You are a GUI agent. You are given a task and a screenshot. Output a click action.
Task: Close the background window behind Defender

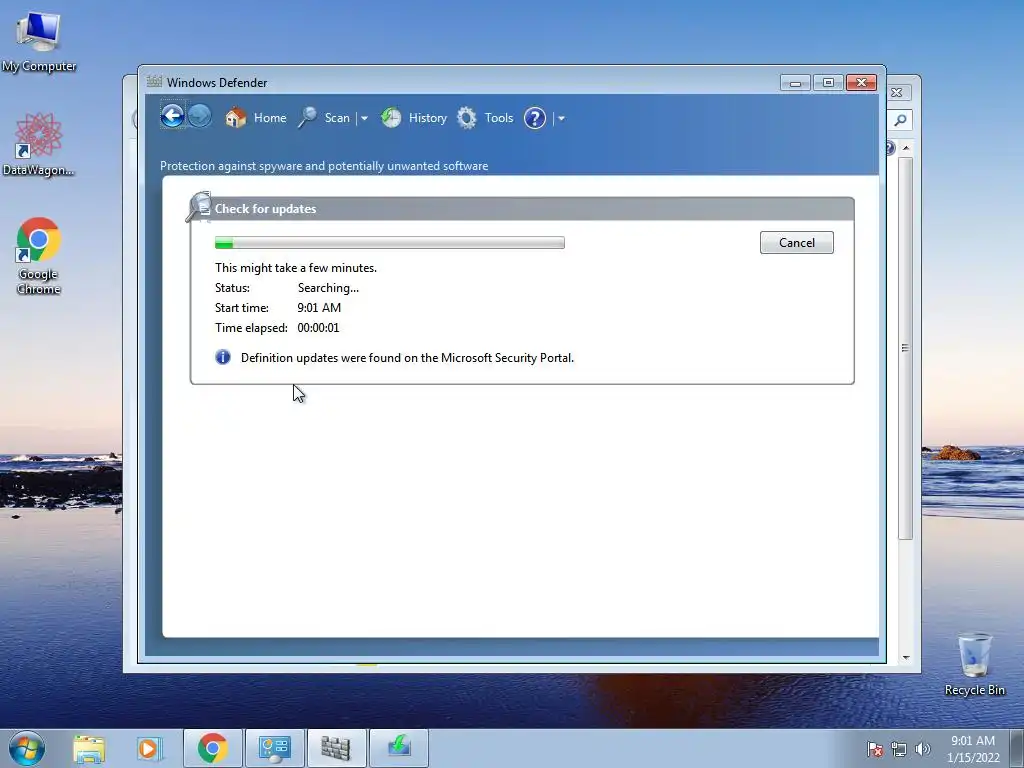coord(897,93)
